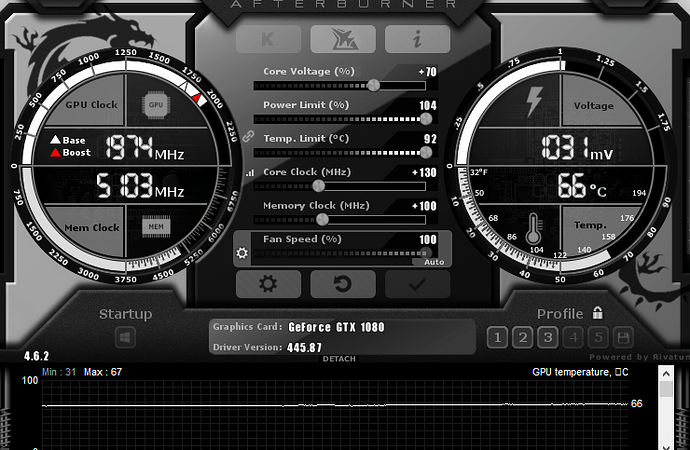Click the GPU chip icon in clock gauge

[x=156, y=105]
